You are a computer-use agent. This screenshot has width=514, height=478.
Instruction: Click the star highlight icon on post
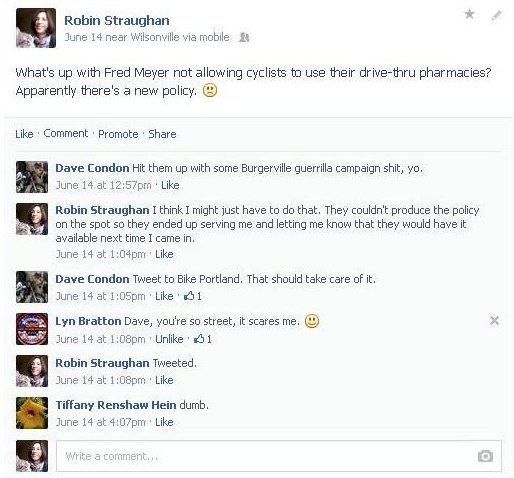(x=469, y=14)
